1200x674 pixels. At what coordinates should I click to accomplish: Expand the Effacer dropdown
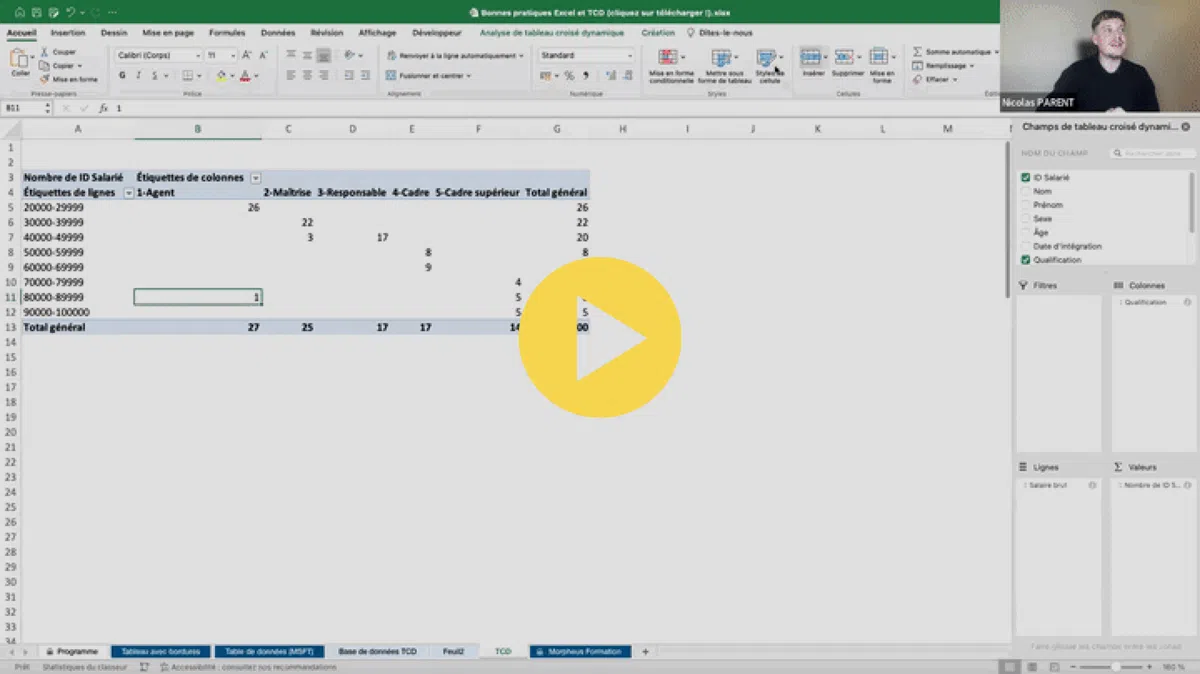(x=955, y=79)
